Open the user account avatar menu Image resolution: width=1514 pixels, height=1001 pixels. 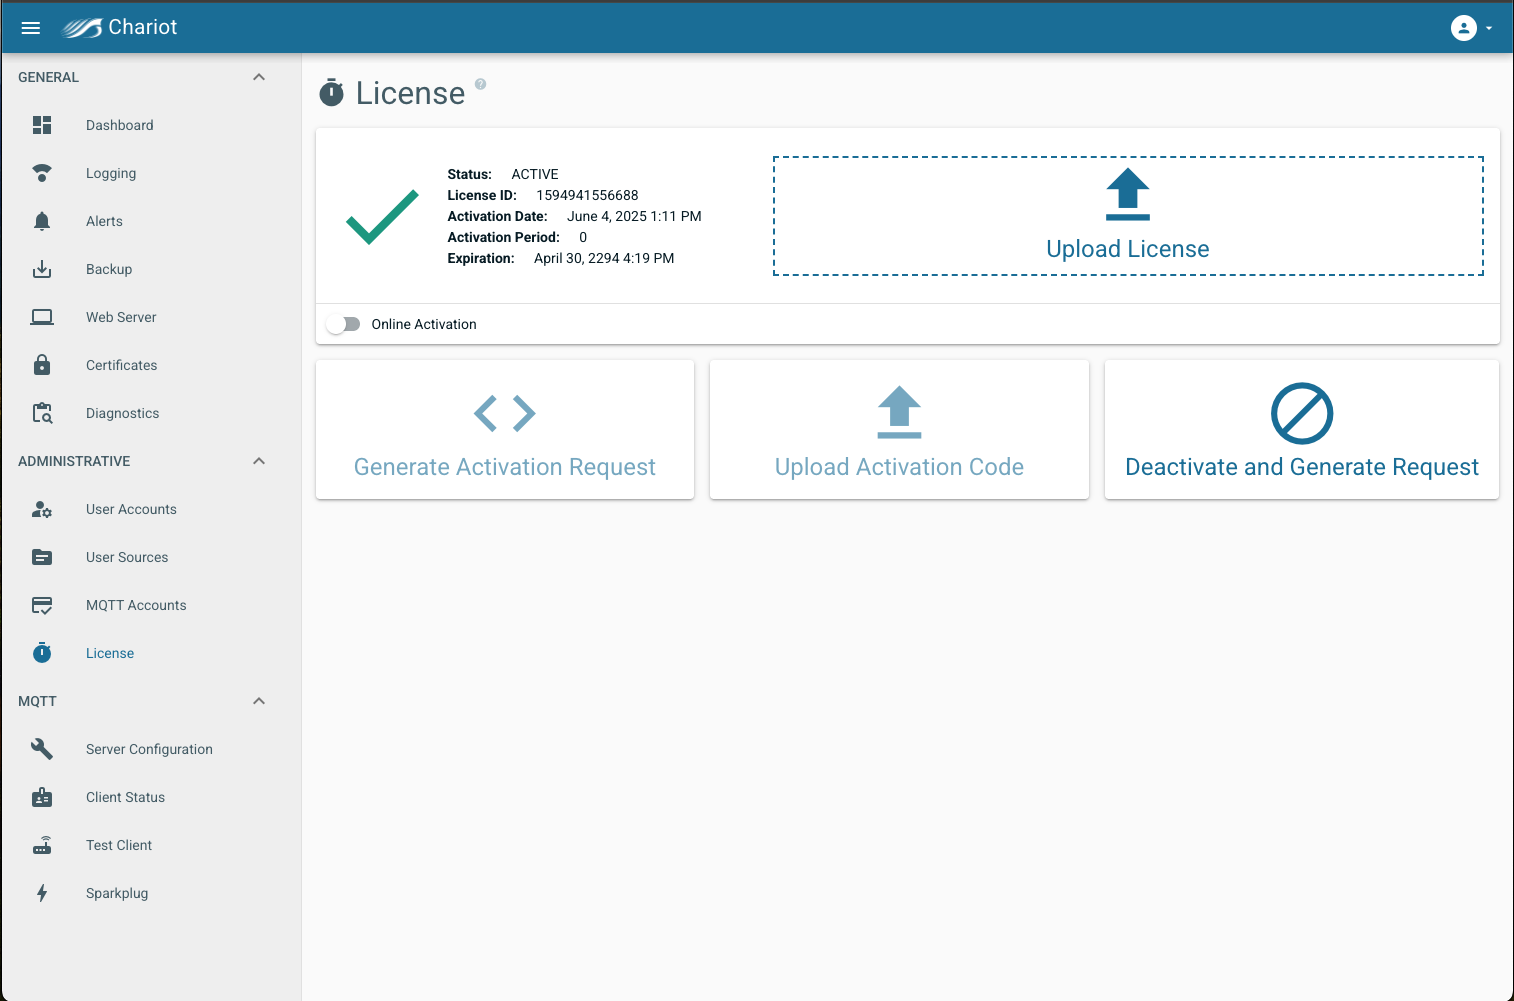coord(1463,28)
